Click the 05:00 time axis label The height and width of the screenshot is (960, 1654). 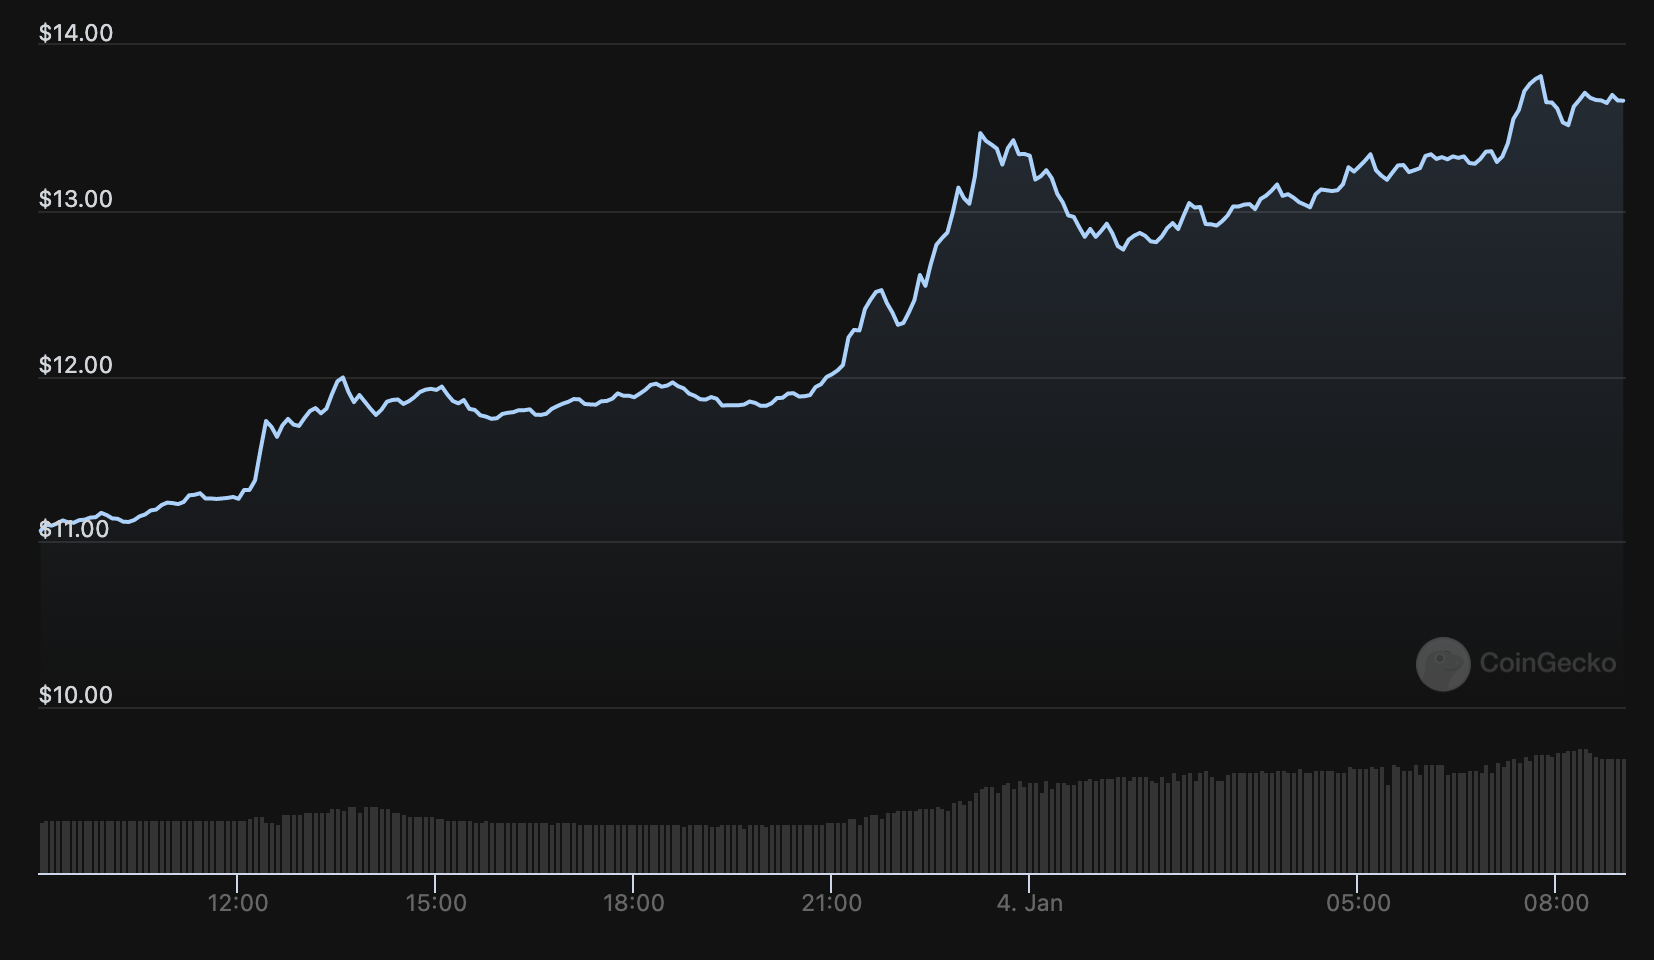(x=1358, y=903)
